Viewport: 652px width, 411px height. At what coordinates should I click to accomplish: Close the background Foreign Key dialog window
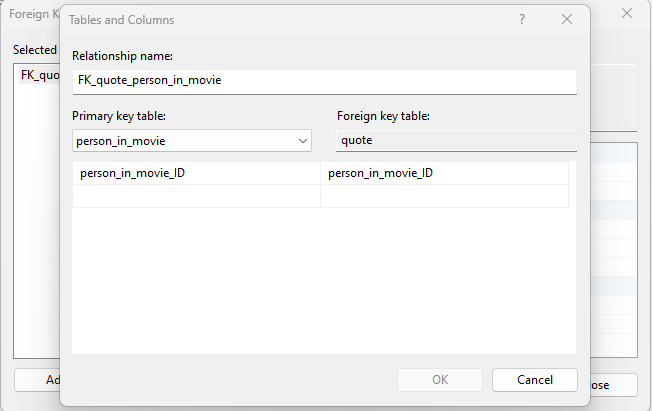tap(627, 13)
